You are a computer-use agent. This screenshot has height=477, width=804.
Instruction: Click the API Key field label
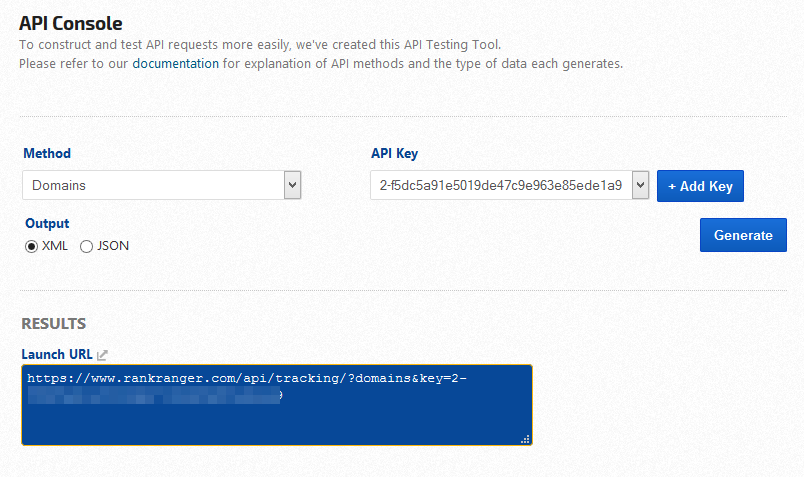[x=394, y=153]
